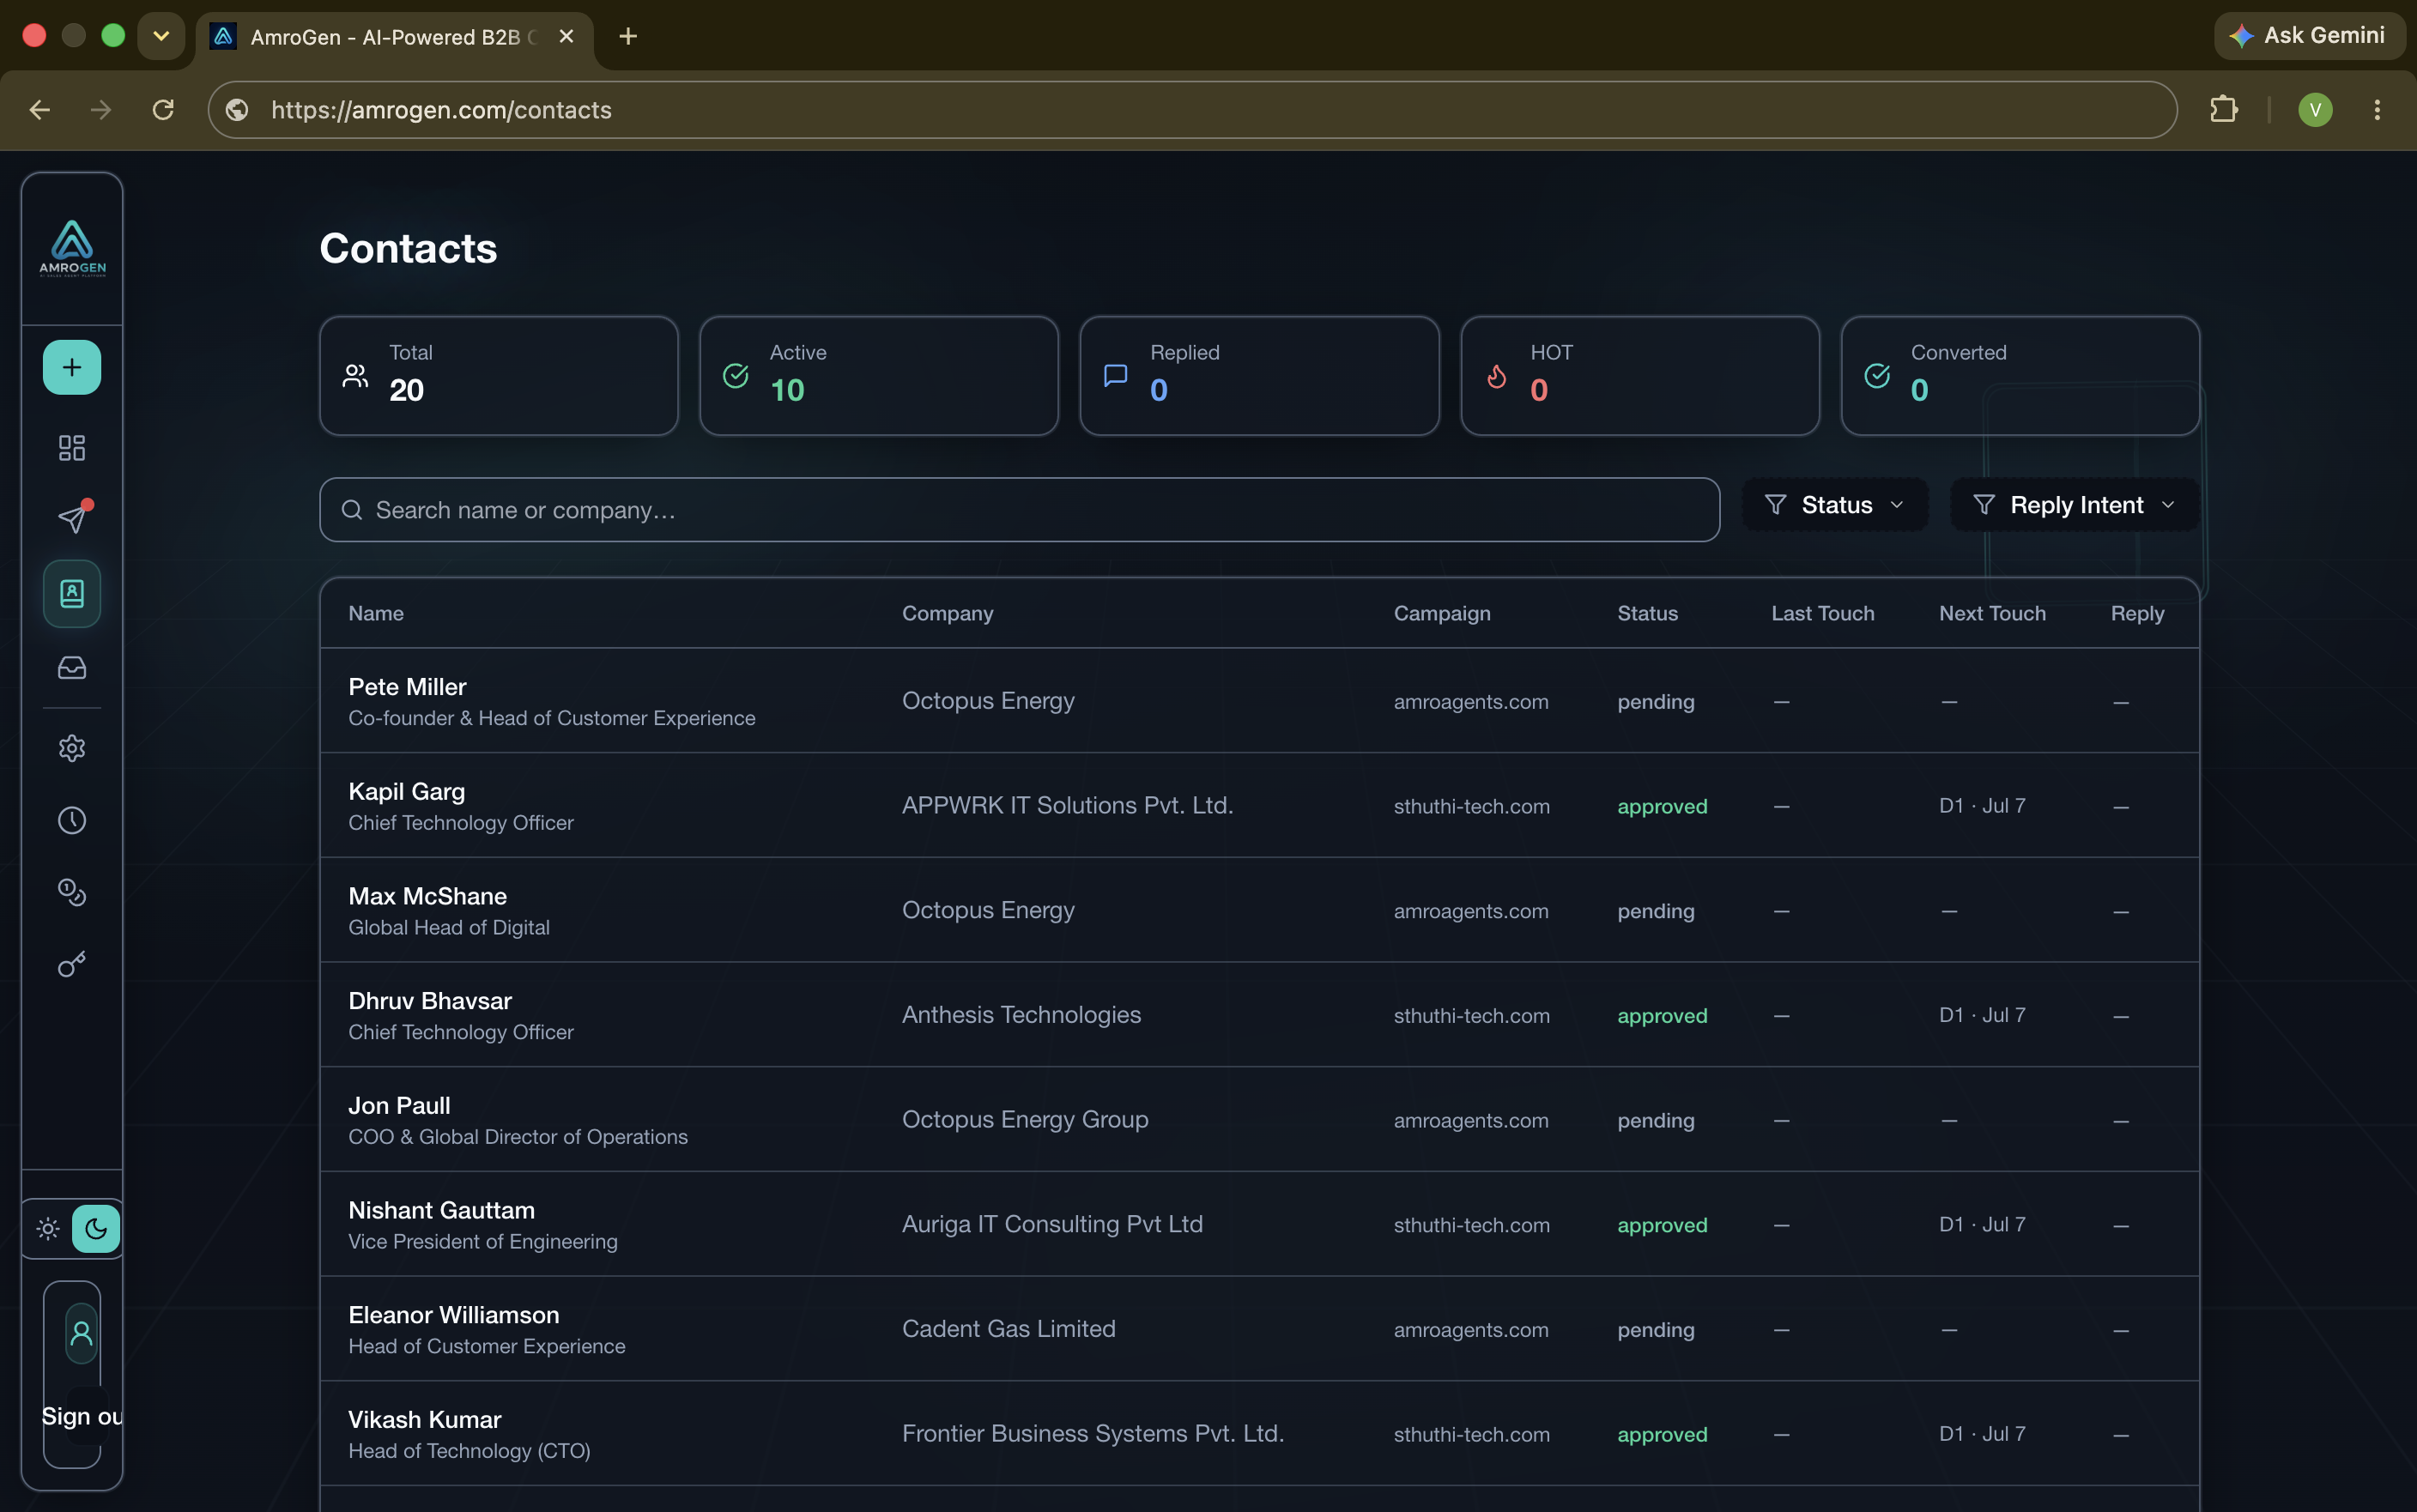
Task: Open the inbox tray icon
Action: click(x=72, y=667)
